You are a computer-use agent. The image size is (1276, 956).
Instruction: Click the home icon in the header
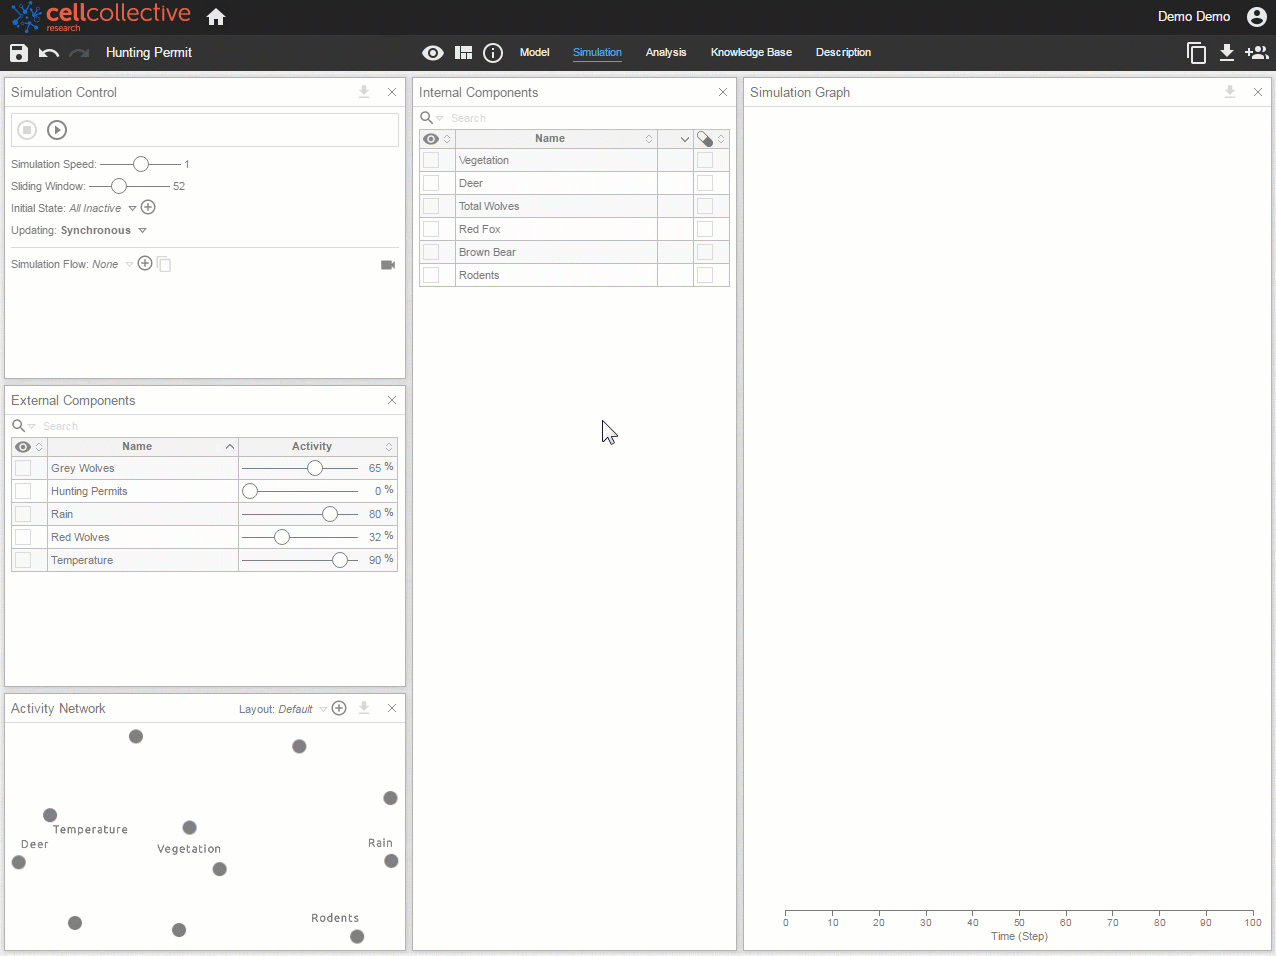click(216, 17)
